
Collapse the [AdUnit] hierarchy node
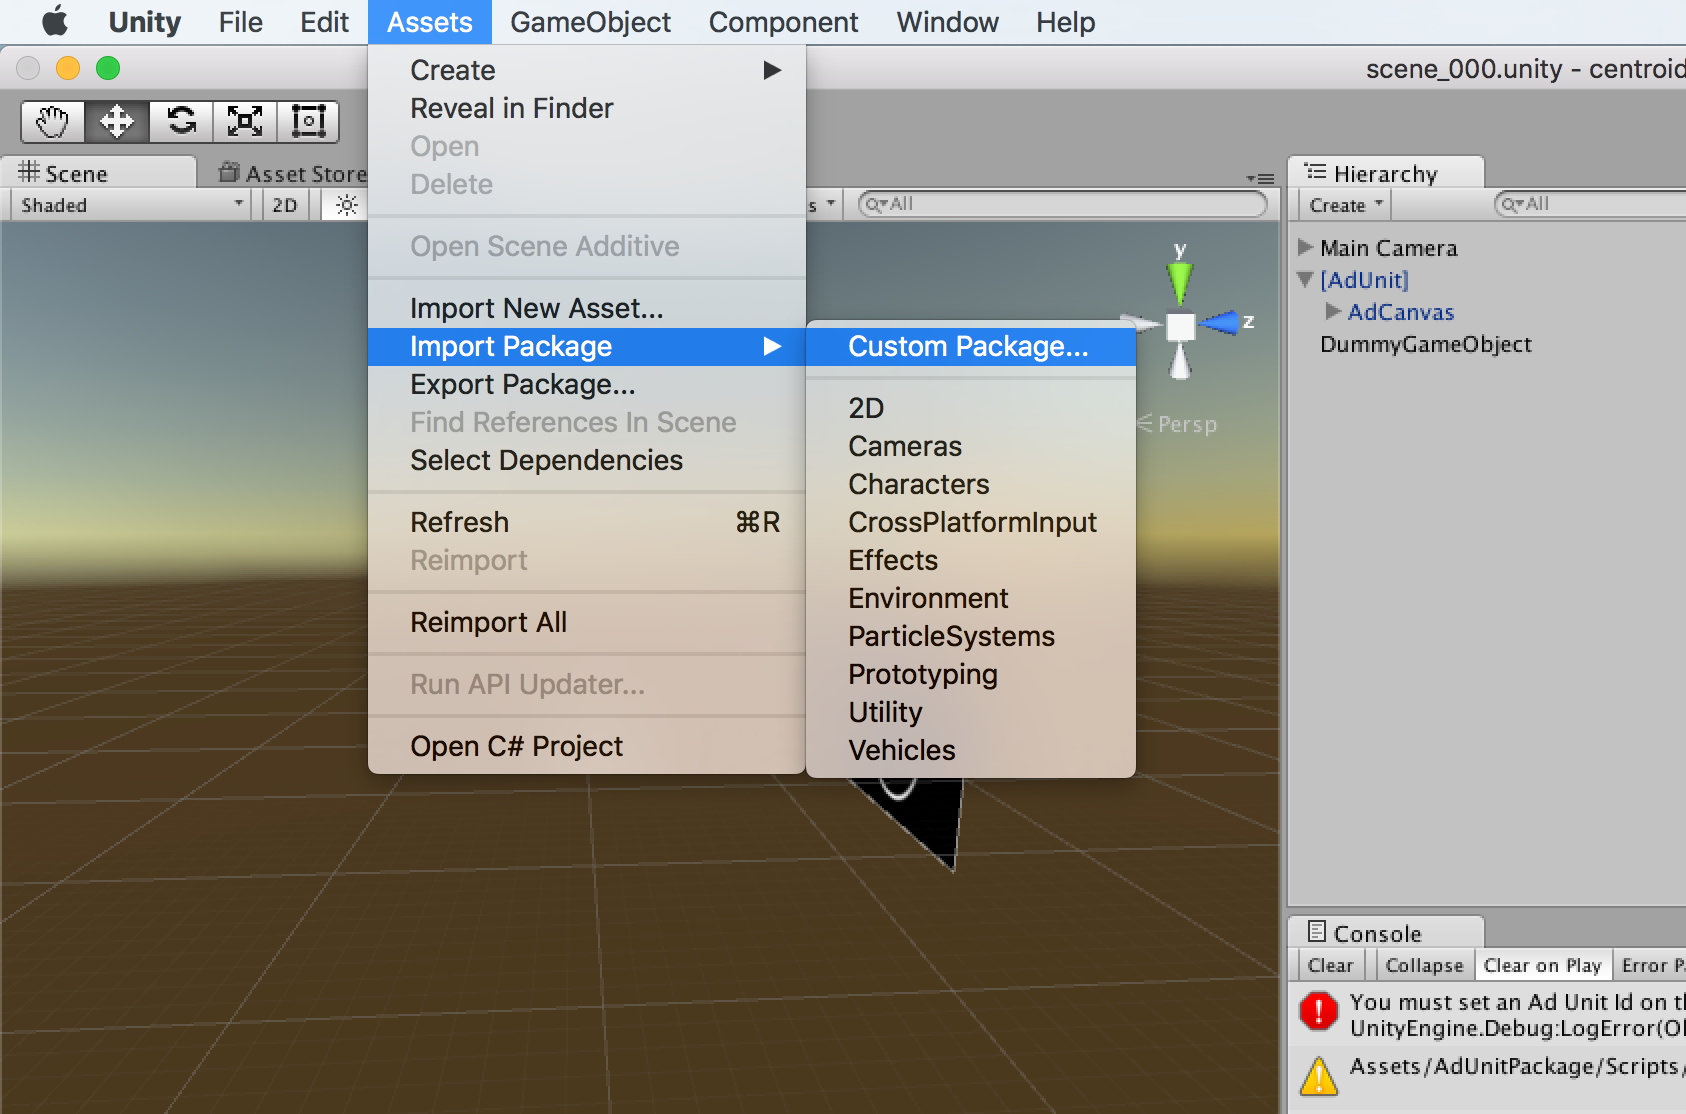coord(1305,279)
